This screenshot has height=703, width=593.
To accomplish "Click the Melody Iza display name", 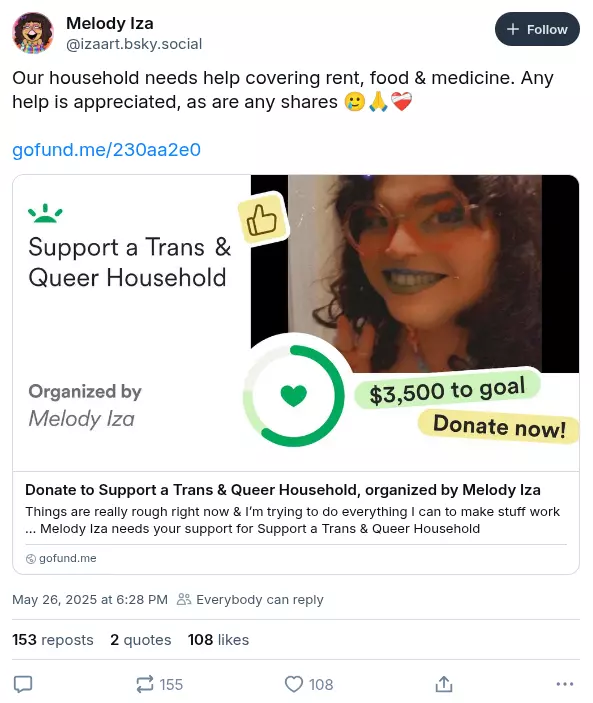I will coord(110,23).
